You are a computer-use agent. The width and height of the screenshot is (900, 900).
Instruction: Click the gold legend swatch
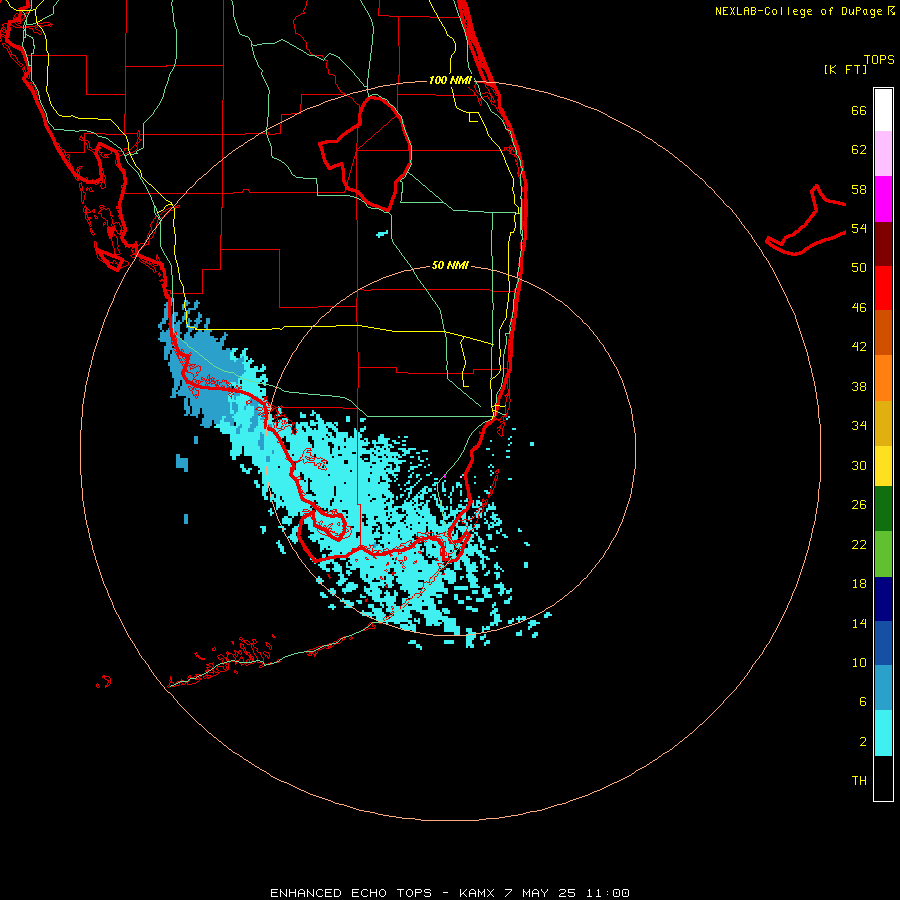883,423
